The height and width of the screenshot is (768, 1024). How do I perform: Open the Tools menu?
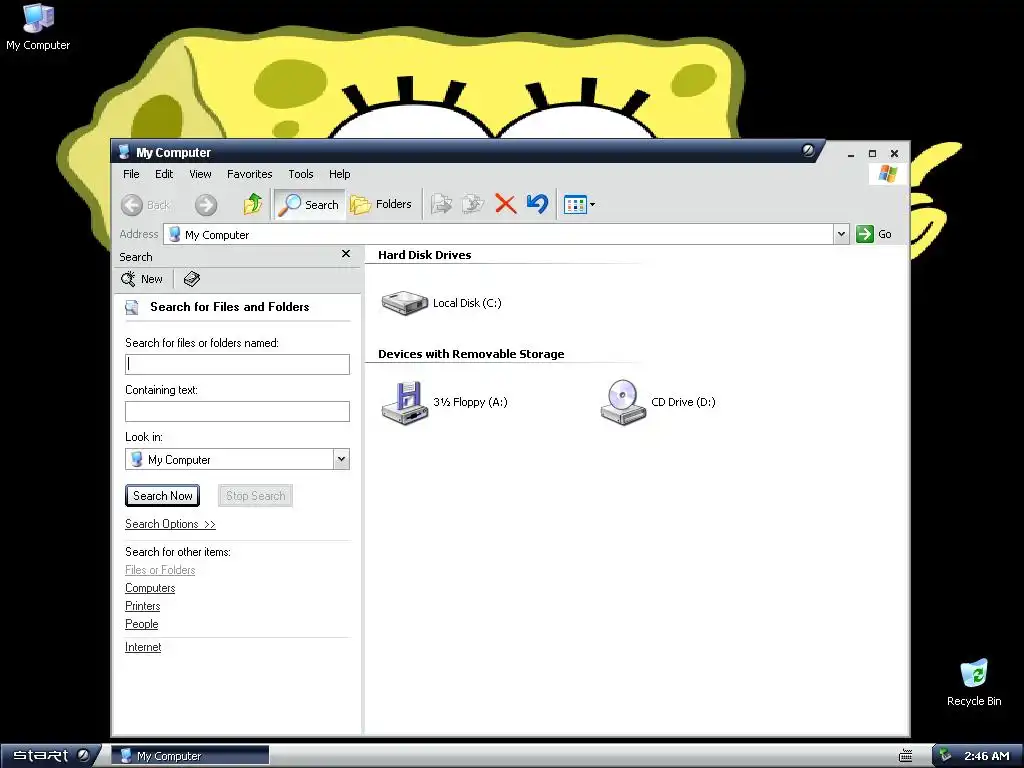point(301,174)
